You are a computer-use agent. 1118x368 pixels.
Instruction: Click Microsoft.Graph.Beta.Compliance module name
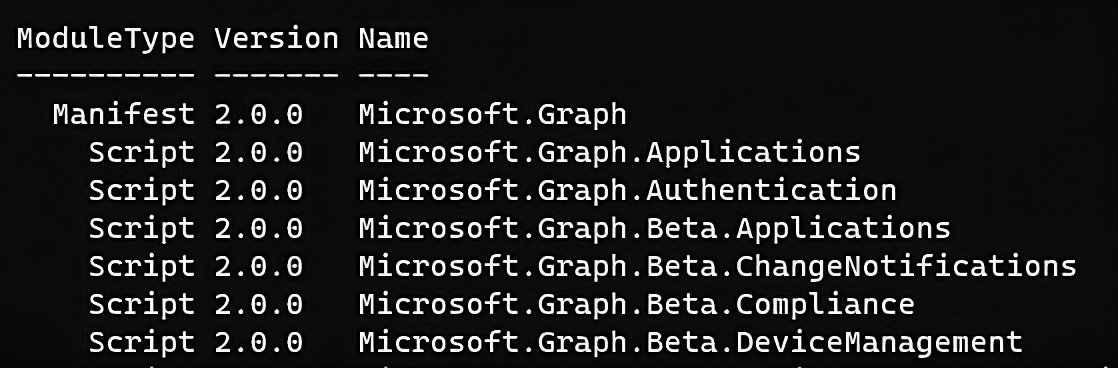click(637, 305)
